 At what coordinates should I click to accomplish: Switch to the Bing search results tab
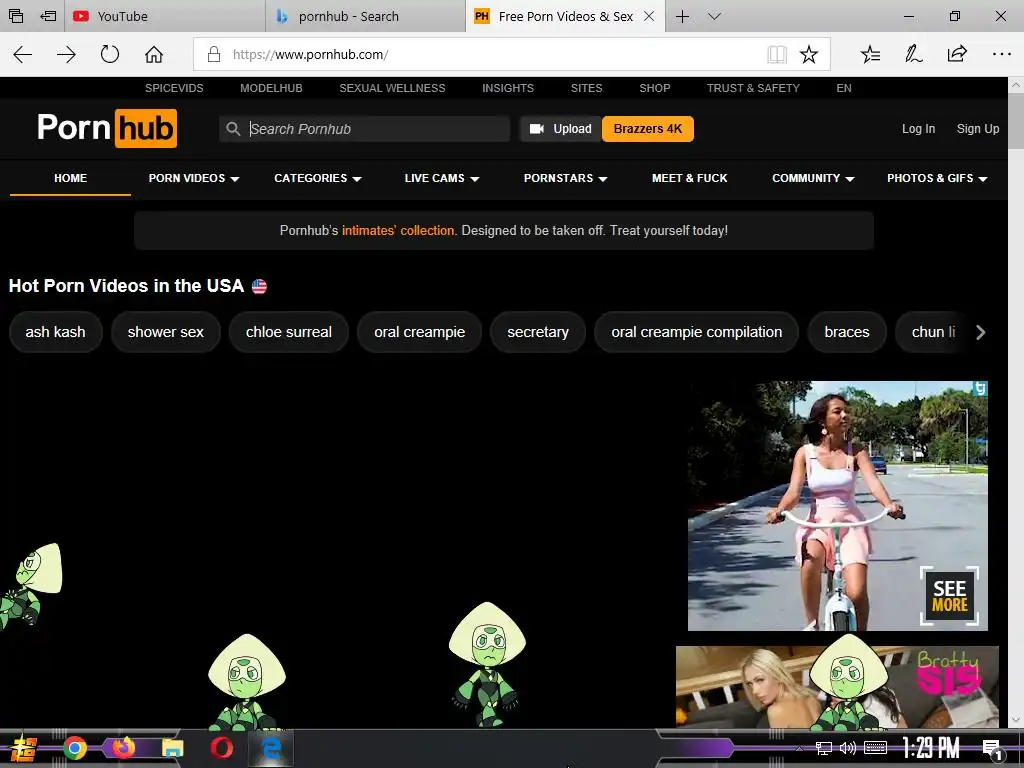pyautogui.click(x=366, y=16)
